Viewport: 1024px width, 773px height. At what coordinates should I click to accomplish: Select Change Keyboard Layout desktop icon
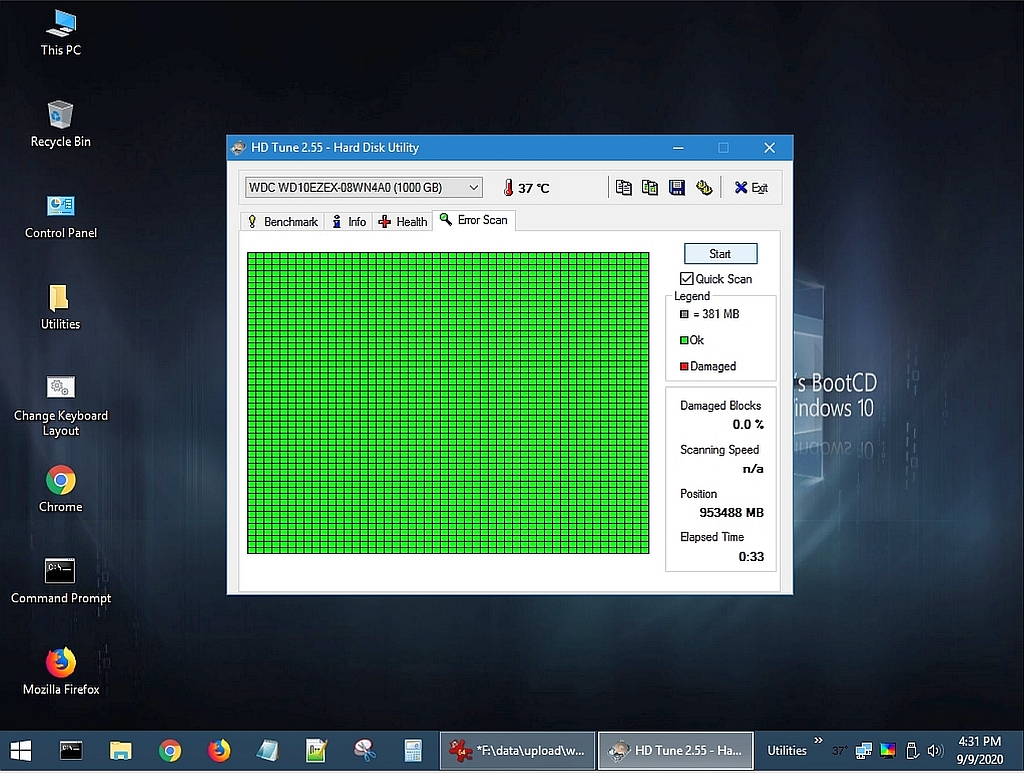(60, 405)
